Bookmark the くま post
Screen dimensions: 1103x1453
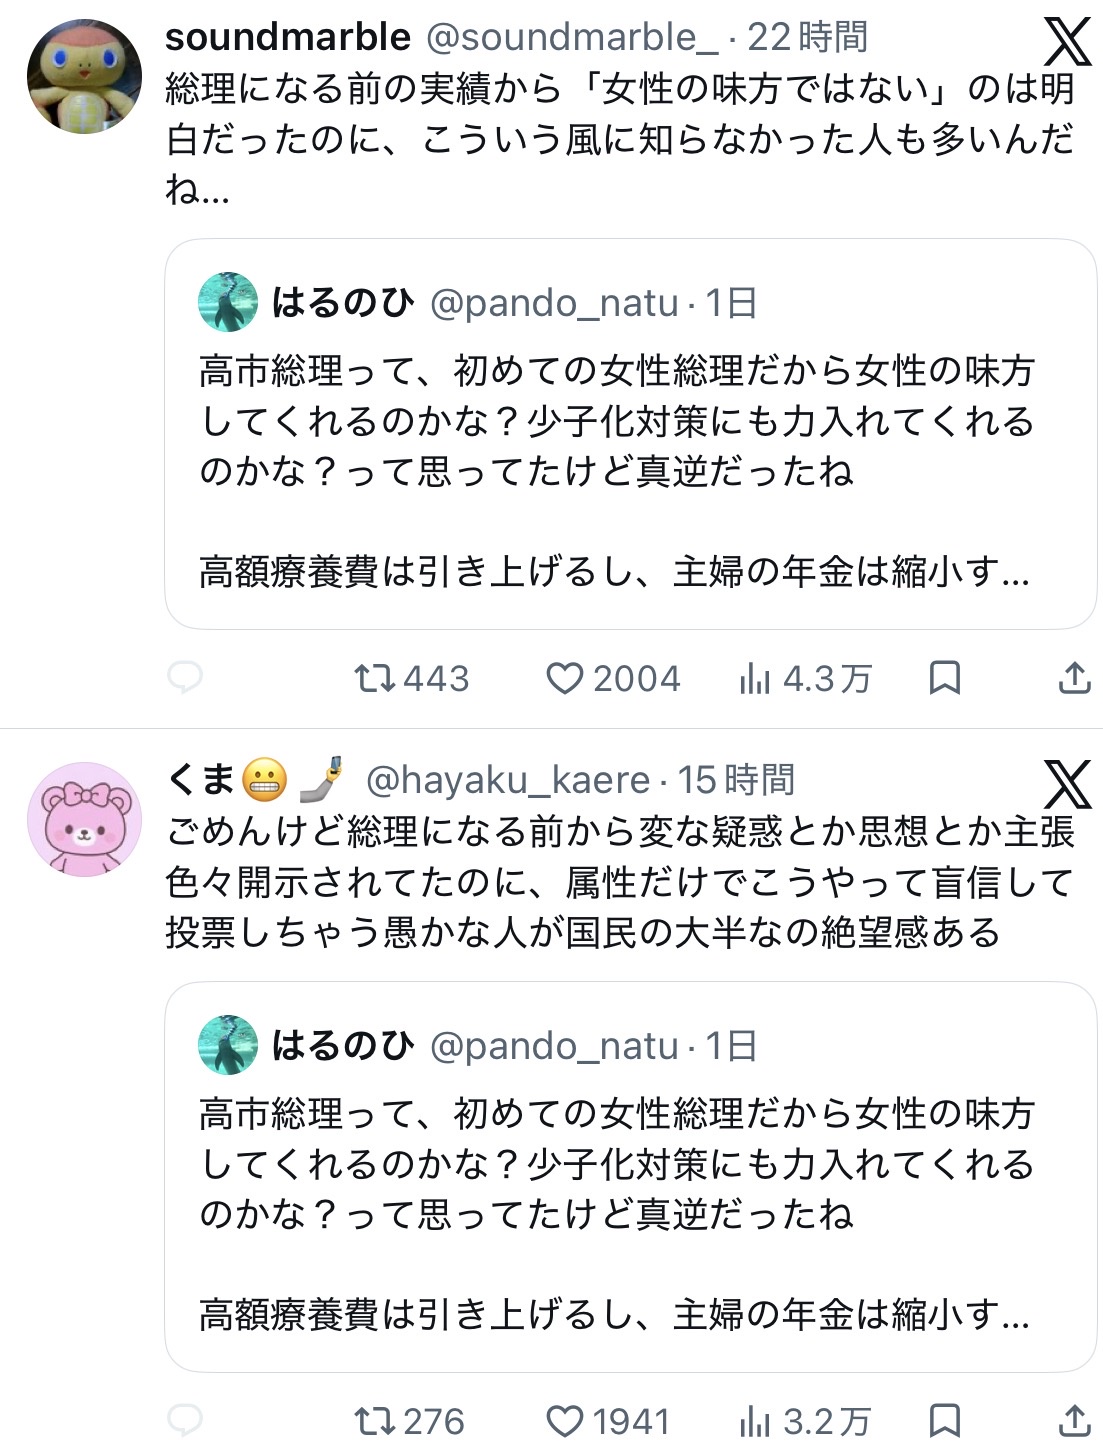click(x=944, y=1420)
